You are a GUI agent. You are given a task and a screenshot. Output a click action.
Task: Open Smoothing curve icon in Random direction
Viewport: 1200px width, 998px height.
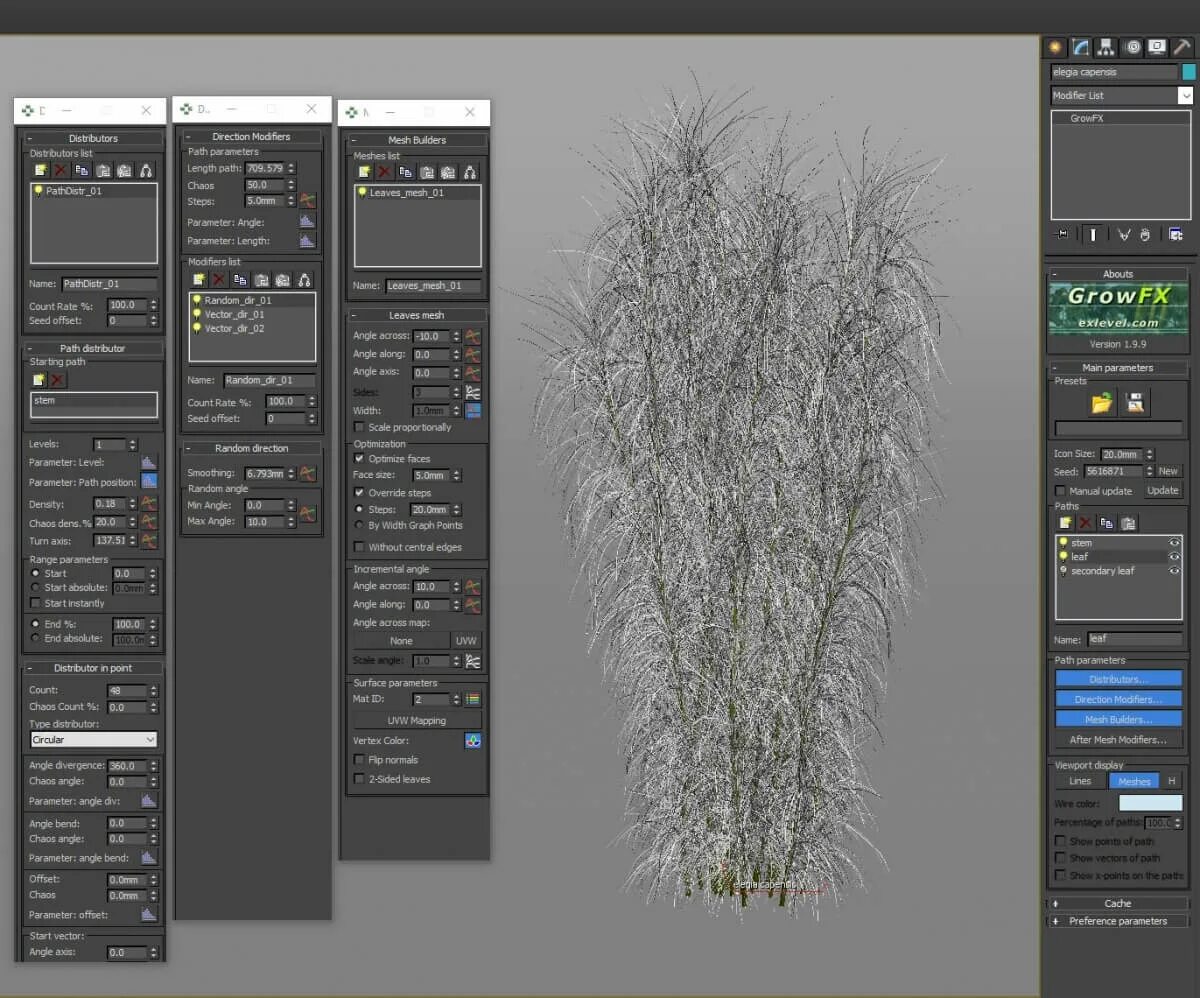308,472
